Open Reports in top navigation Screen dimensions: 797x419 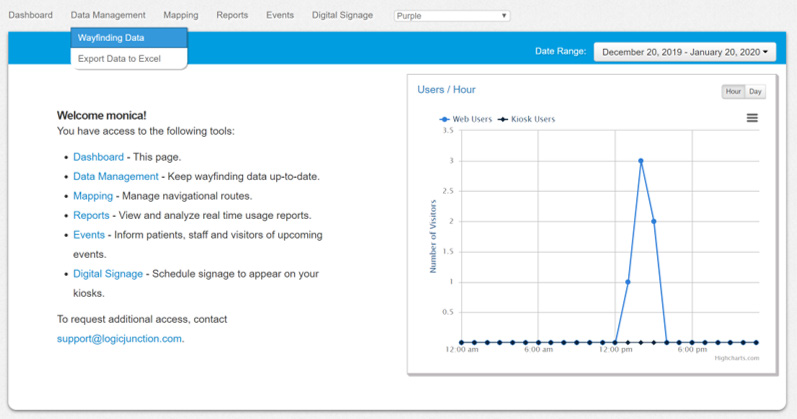232,15
